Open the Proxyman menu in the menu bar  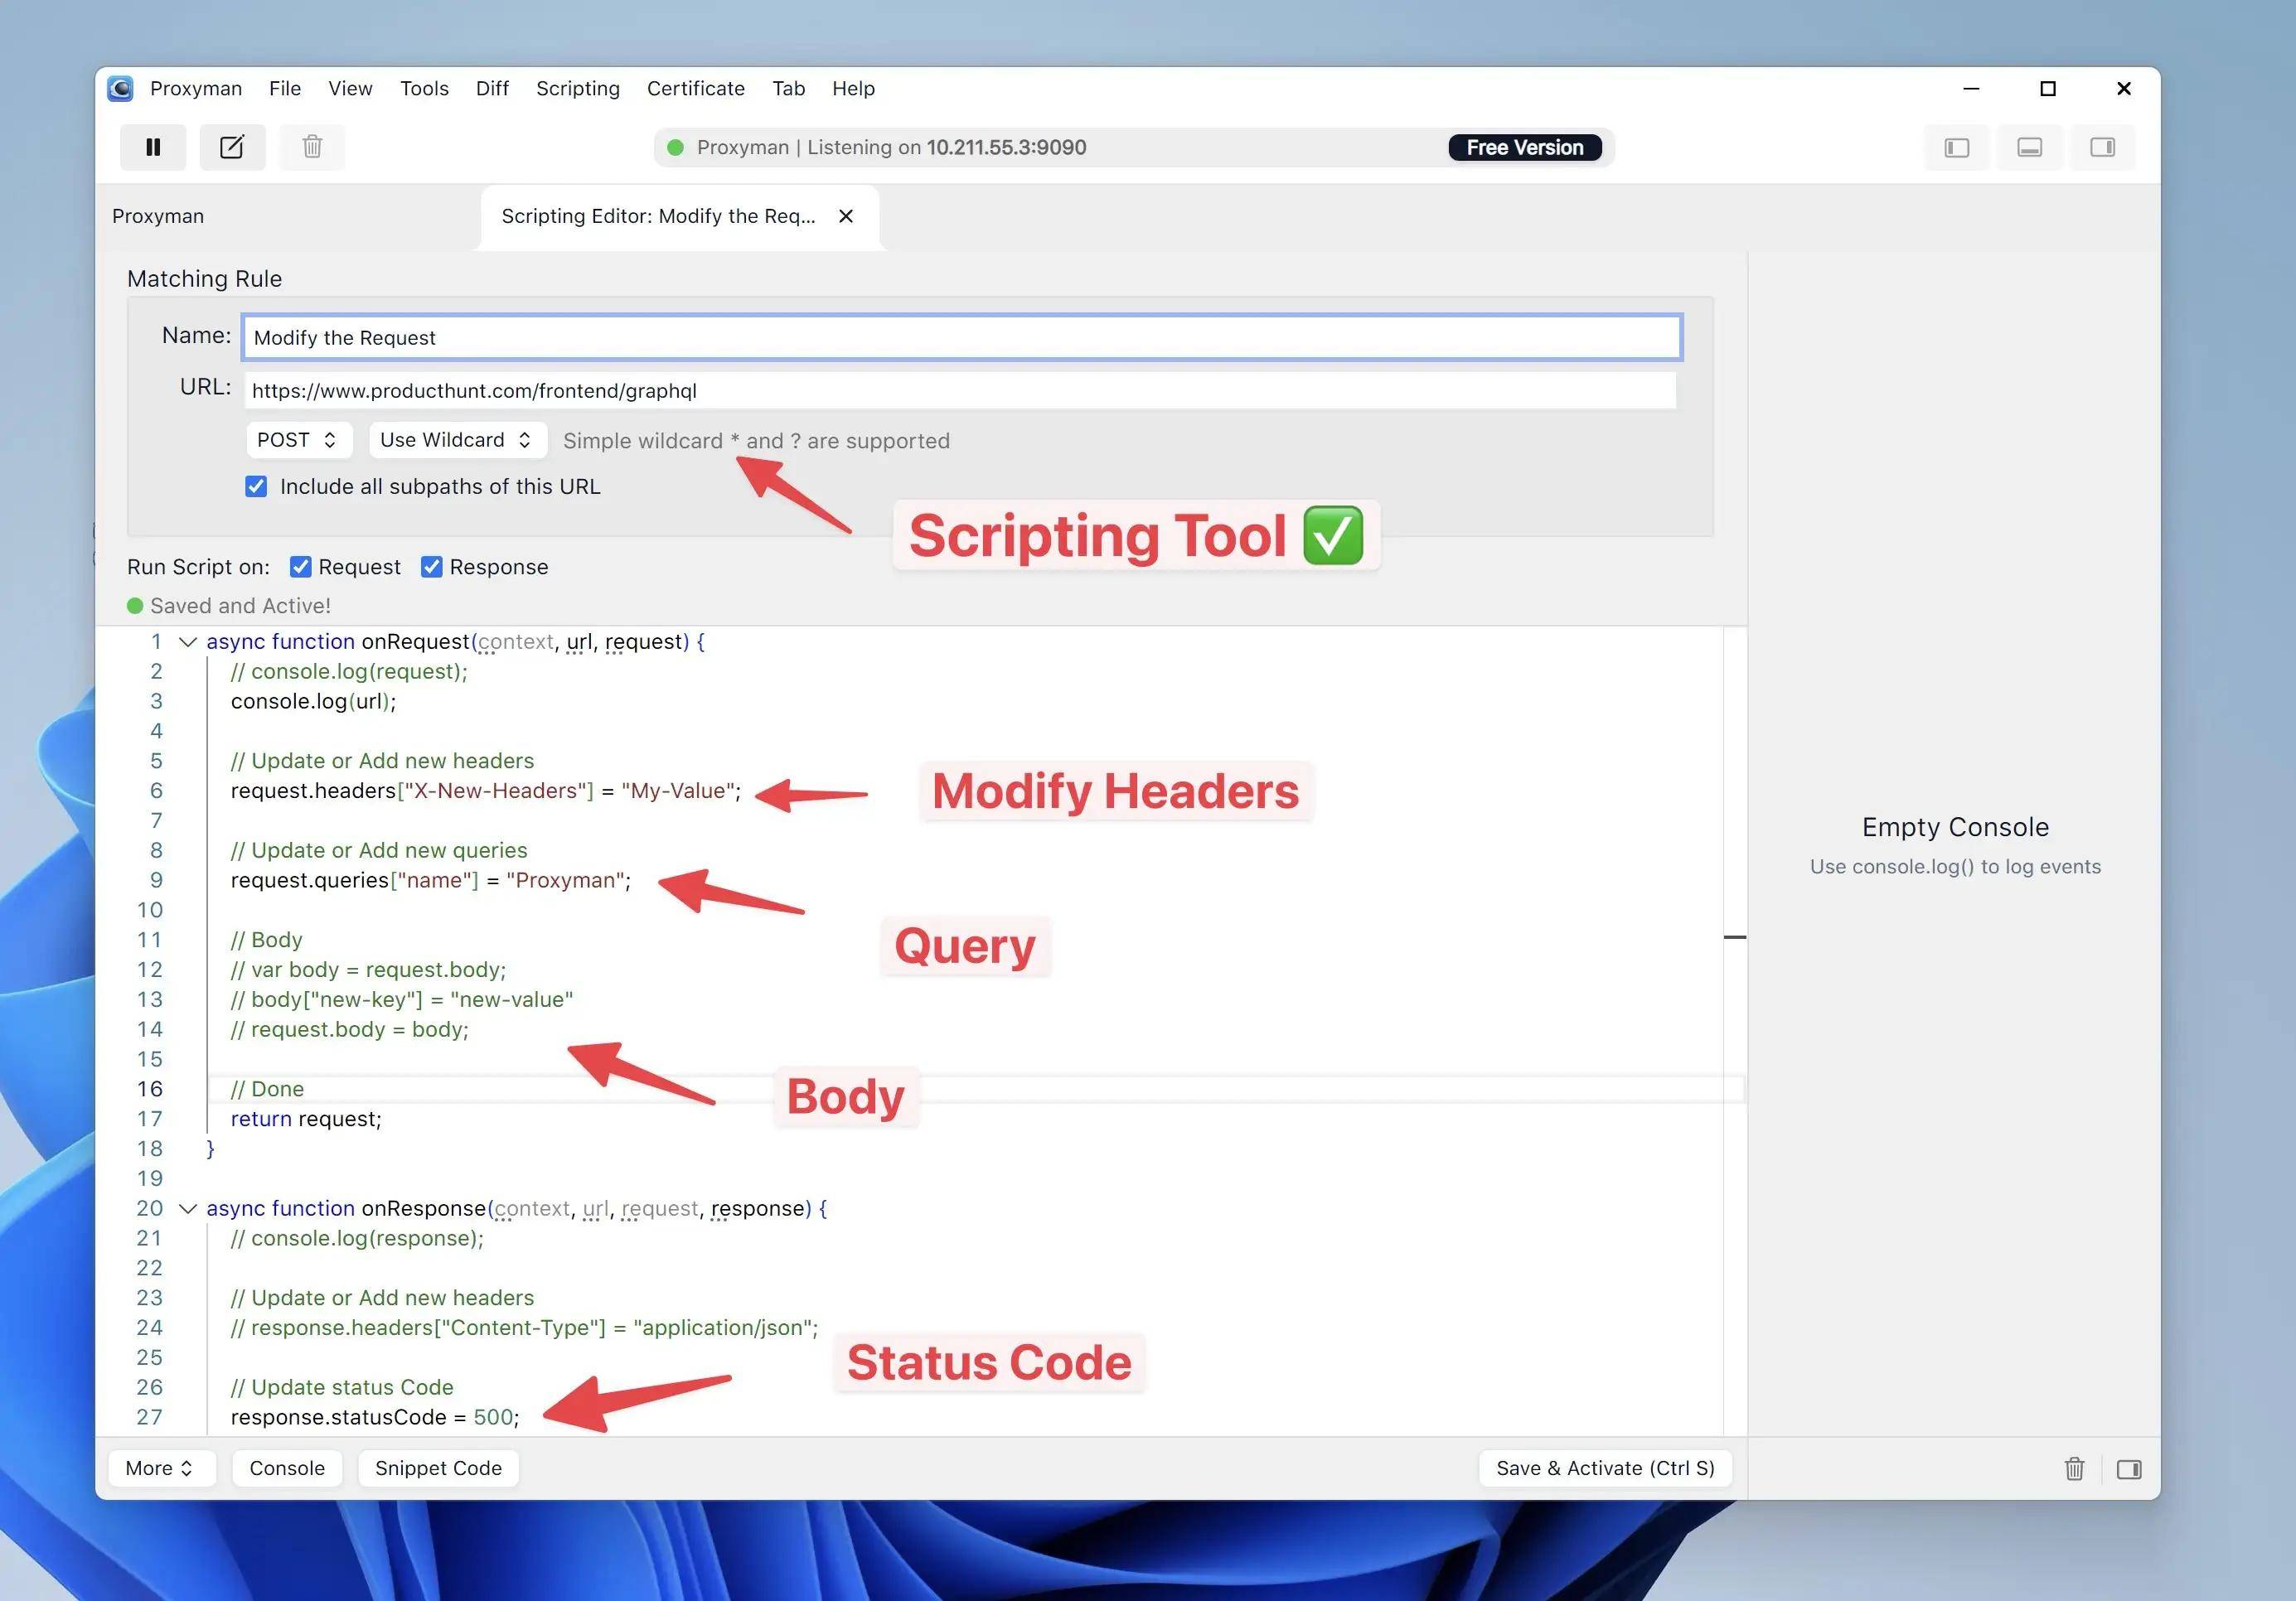pyautogui.click(x=196, y=88)
